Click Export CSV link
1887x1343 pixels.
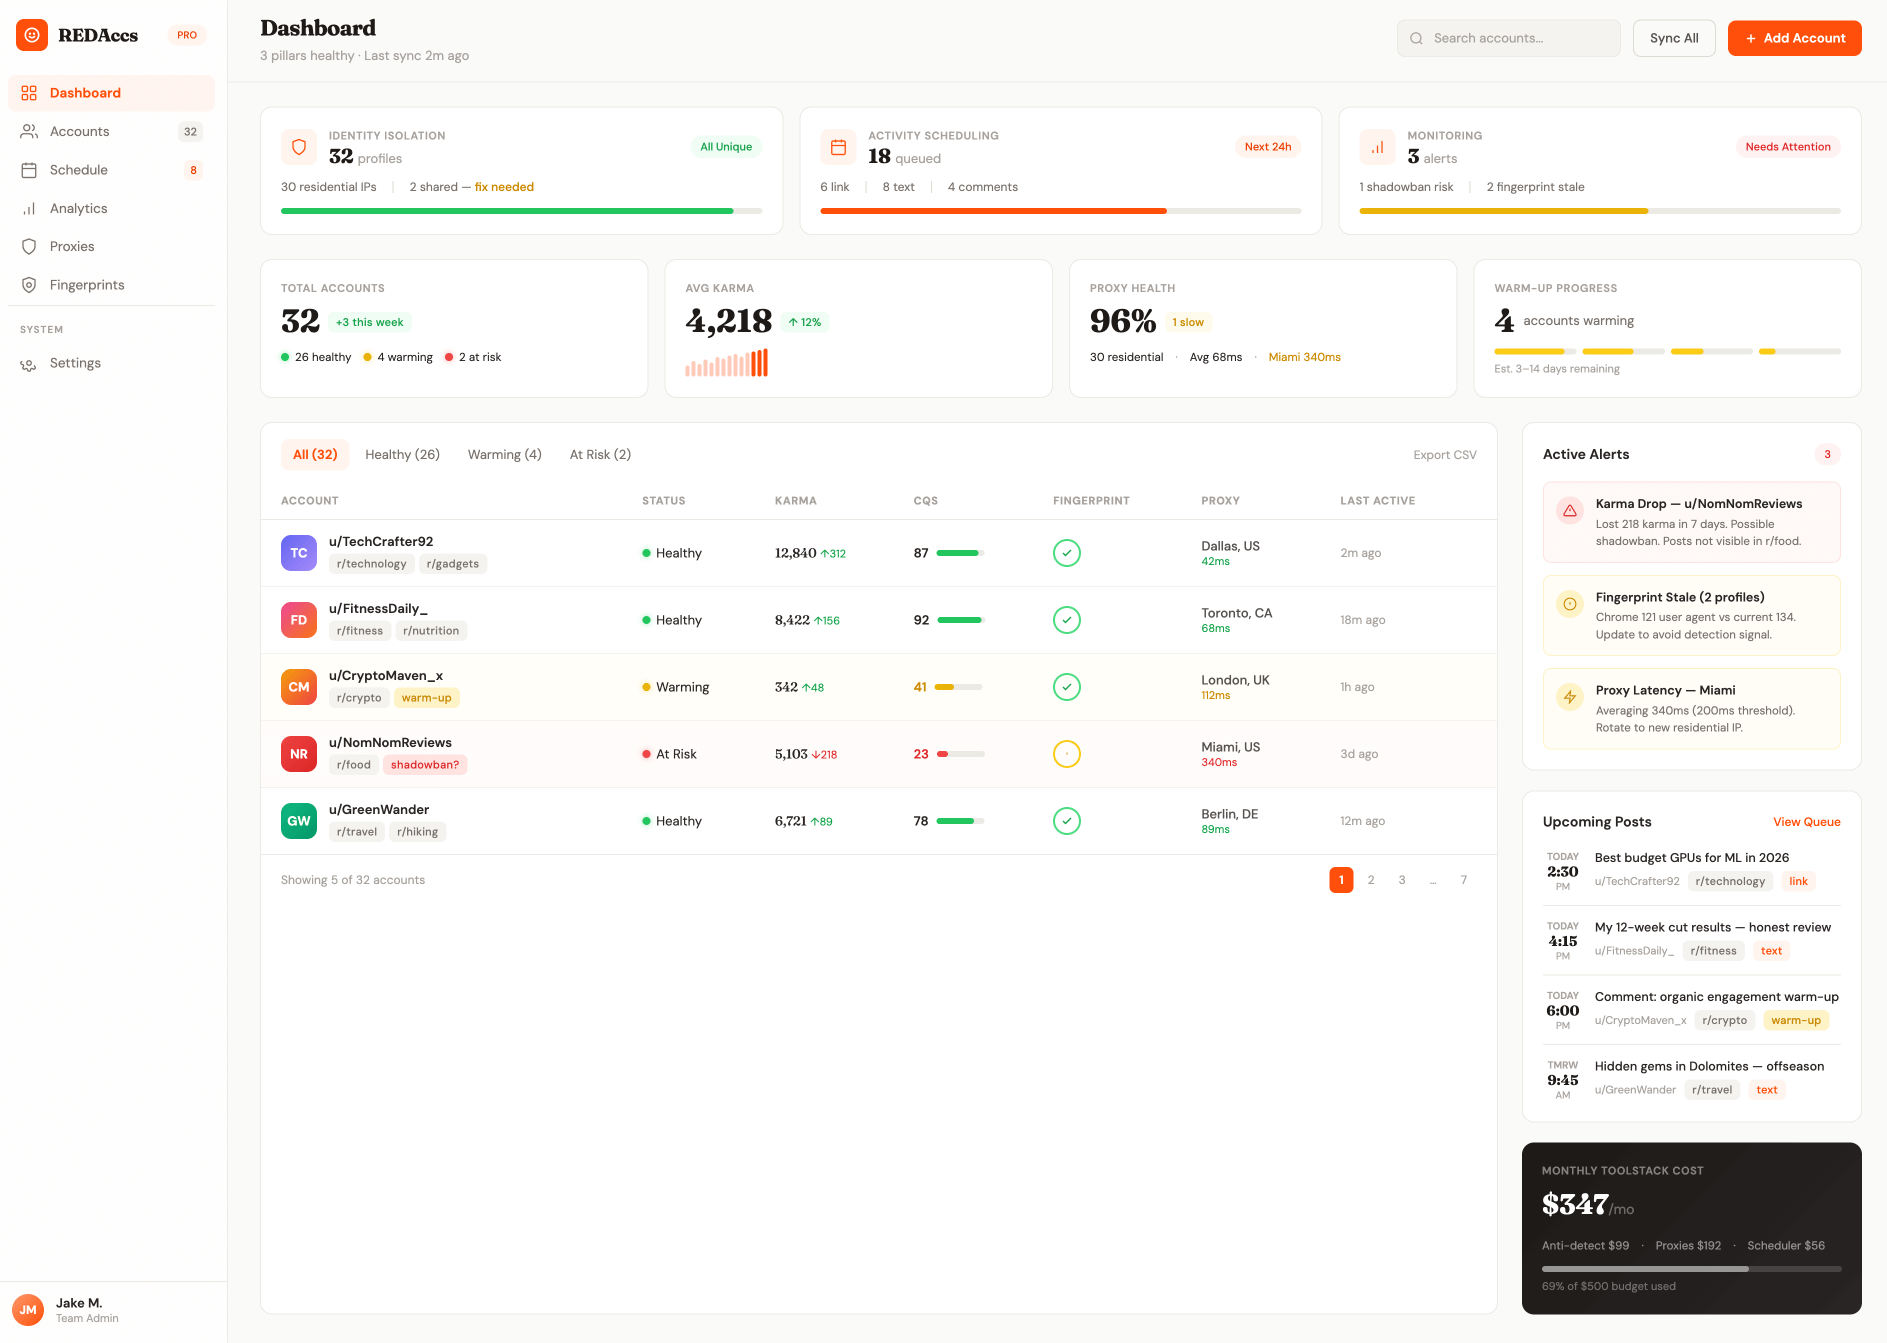(1444, 455)
